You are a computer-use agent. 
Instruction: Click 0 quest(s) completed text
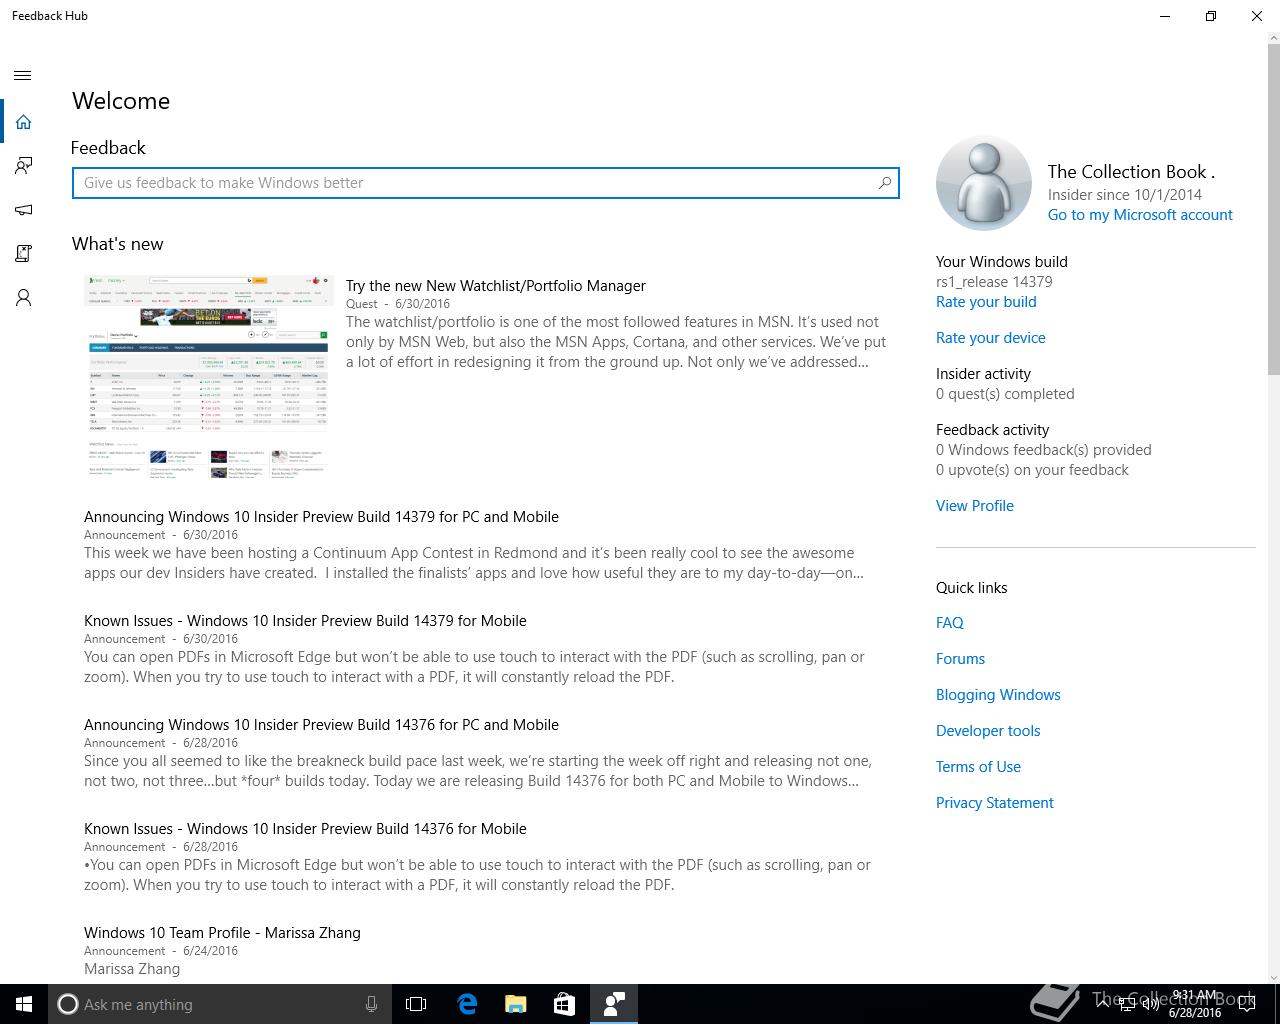(1005, 394)
